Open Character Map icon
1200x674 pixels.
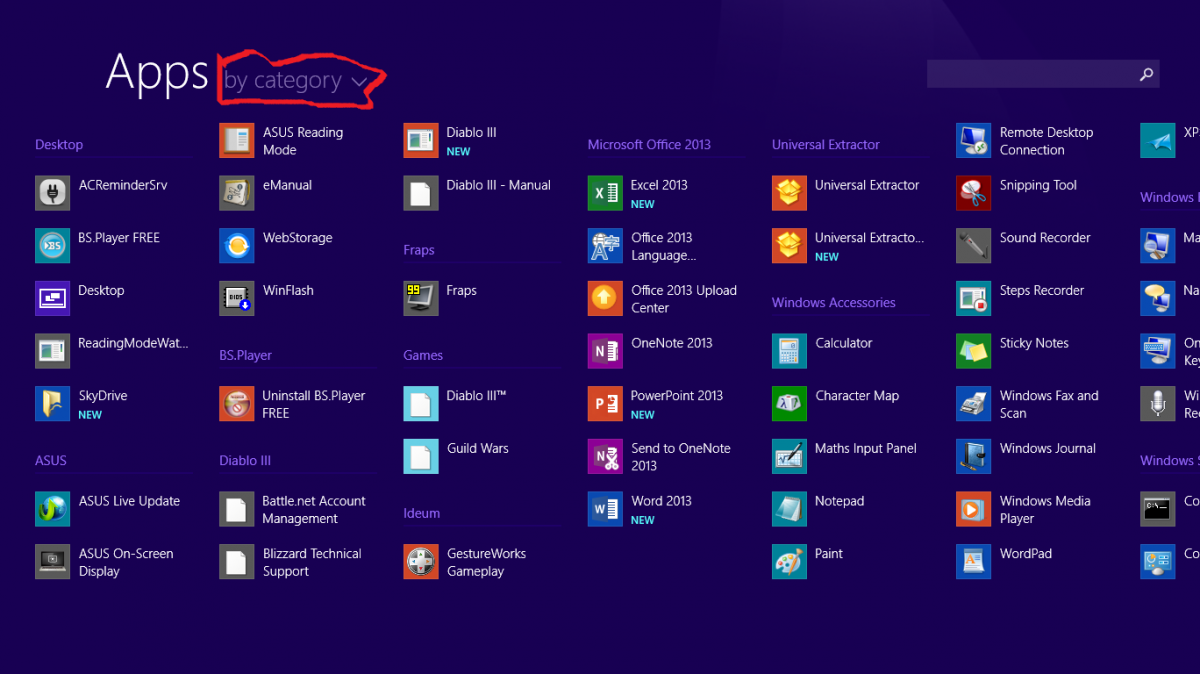789,404
